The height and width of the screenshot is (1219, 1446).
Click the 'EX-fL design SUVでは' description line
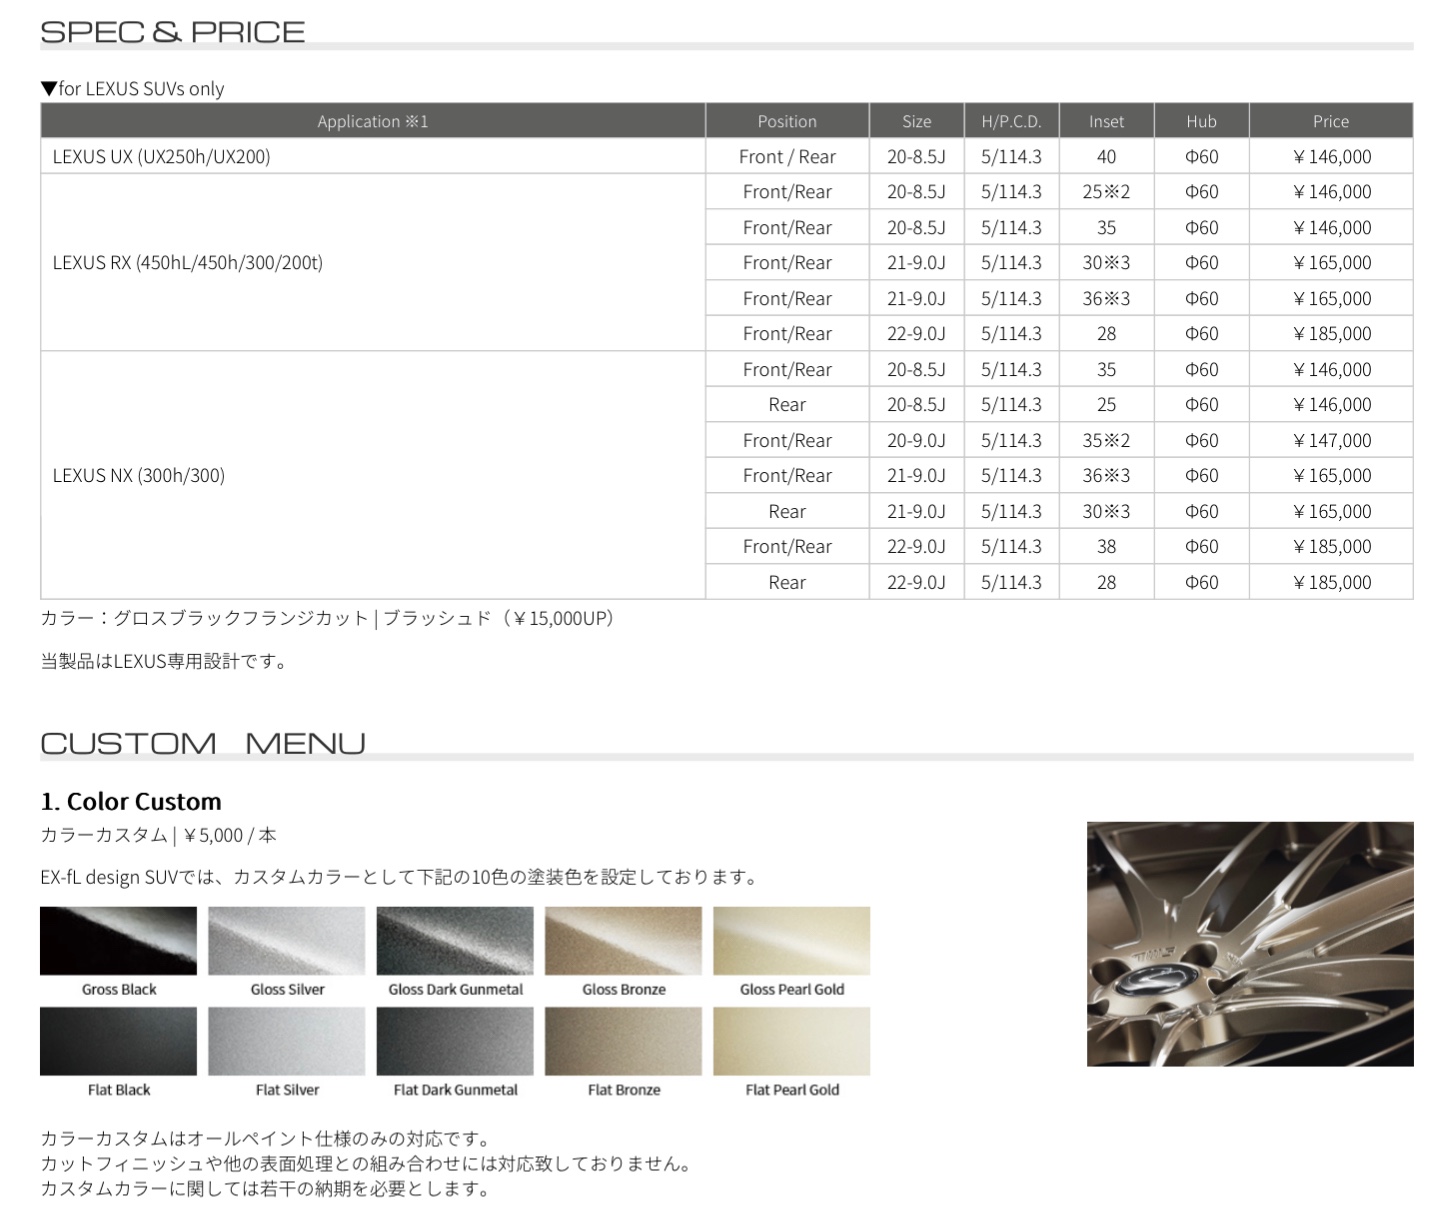pyautogui.click(x=400, y=877)
